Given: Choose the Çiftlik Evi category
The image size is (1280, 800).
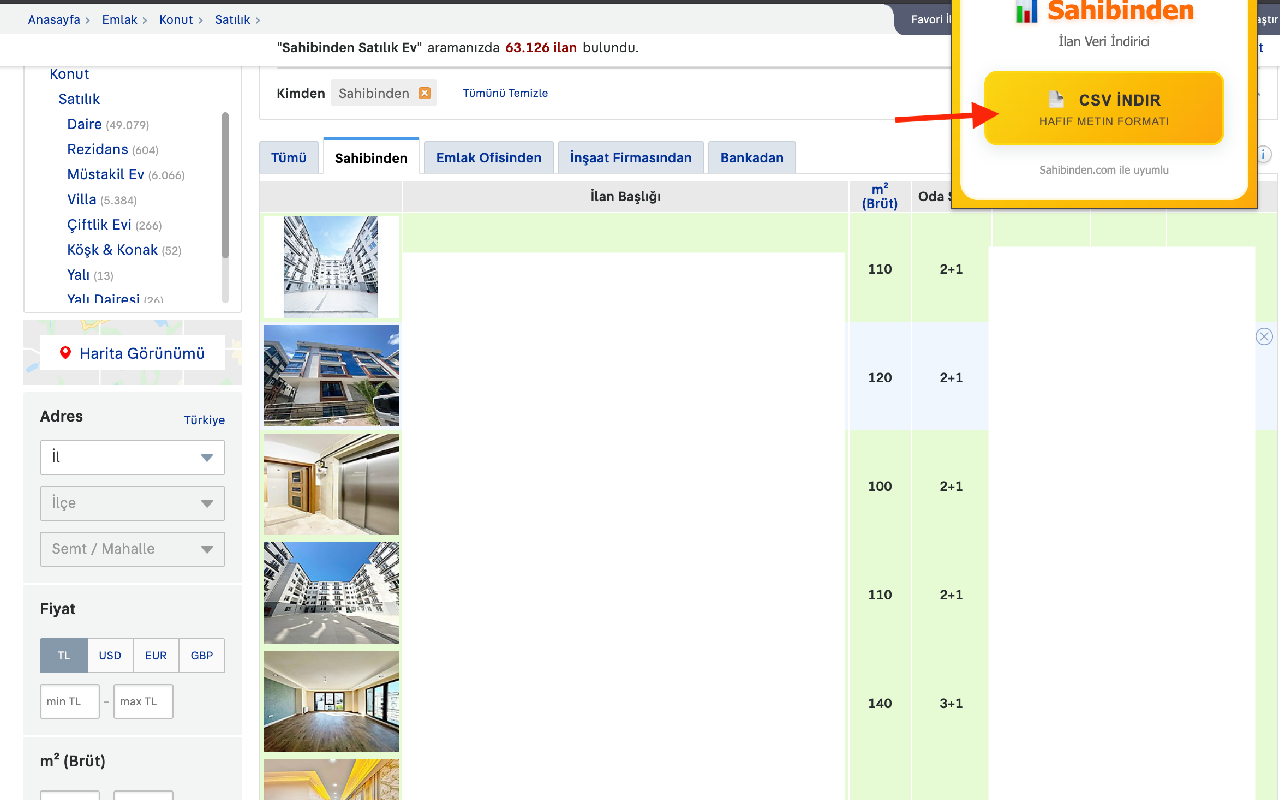Looking at the screenshot, I should (99, 225).
